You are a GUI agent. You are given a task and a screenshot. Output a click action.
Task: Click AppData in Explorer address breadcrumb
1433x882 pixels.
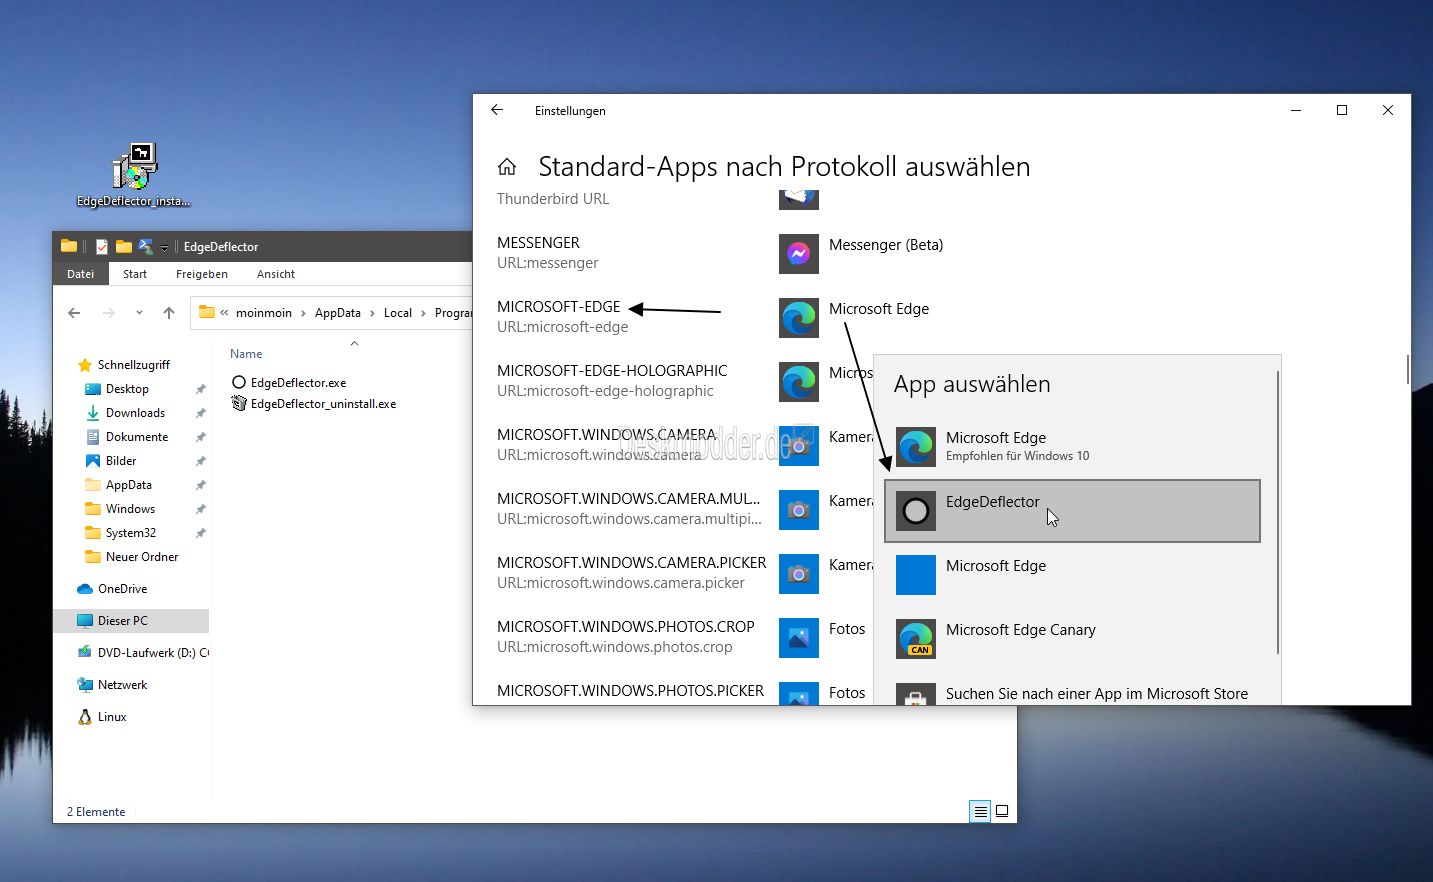[x=338, y=313]
